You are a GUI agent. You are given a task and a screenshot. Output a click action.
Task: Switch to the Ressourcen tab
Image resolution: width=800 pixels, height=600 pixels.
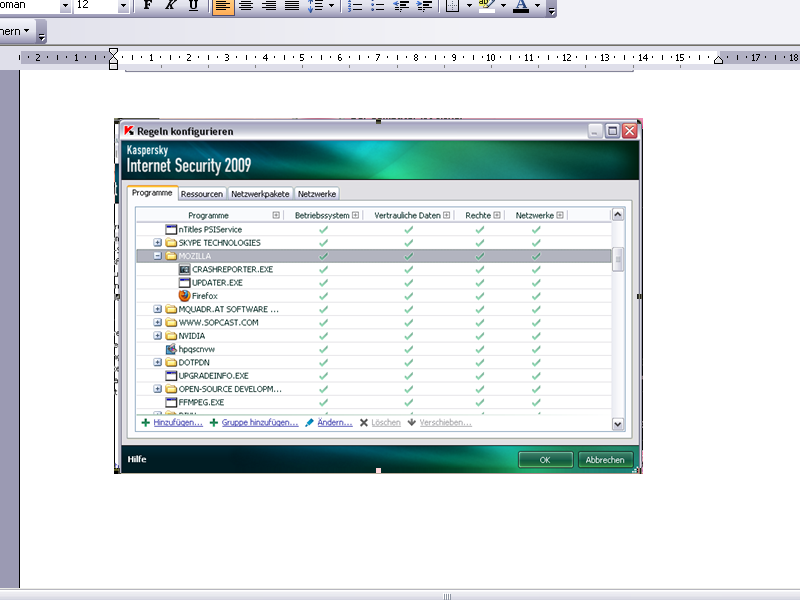(x=202, y=194)
